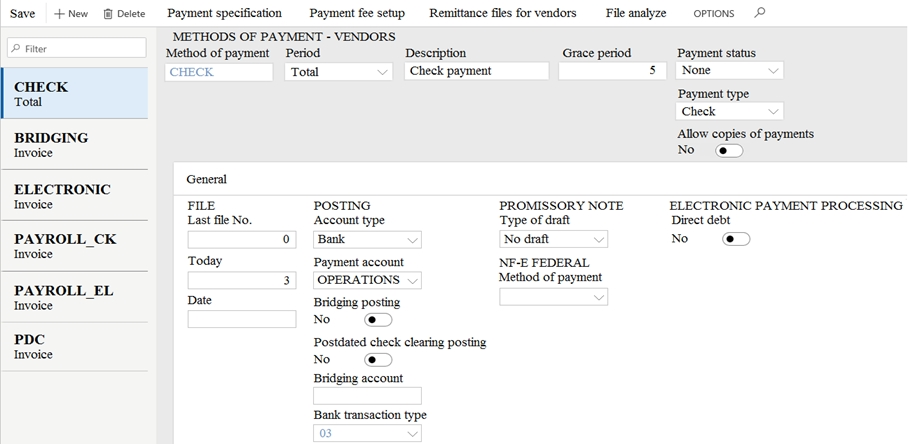908x444 pixels.
Task: Click the Description field with Check payment
Action: click(x=476, y=71)
